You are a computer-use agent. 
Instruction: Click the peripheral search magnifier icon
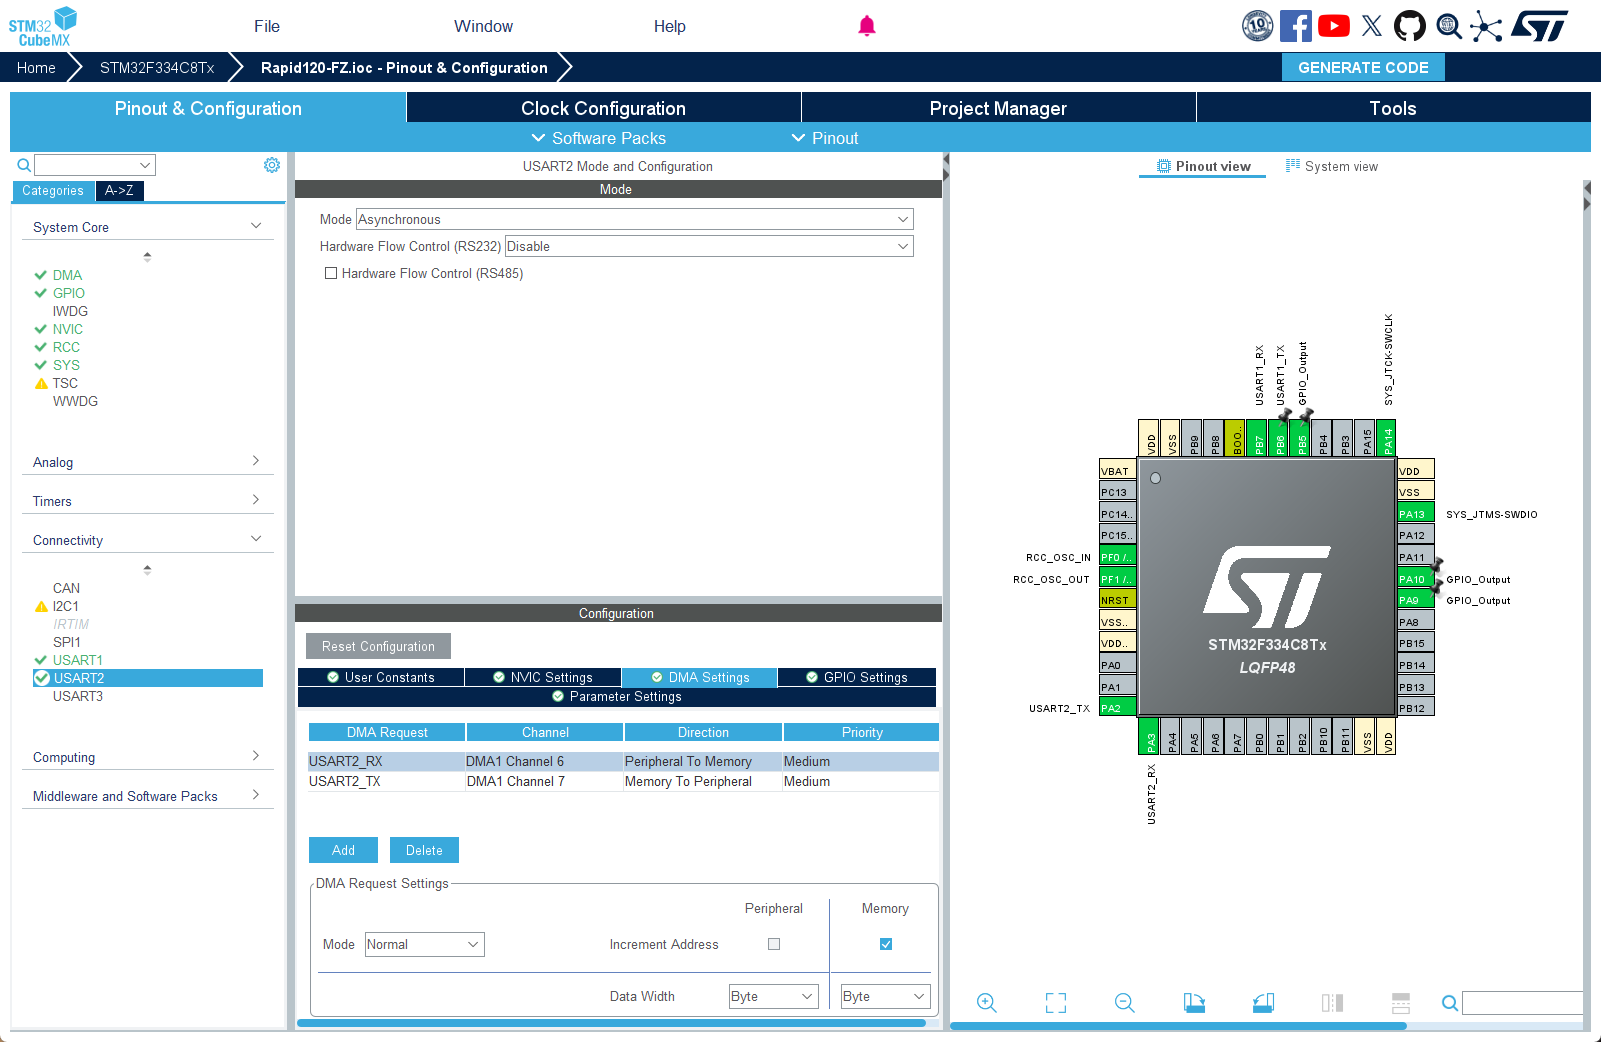24,165
